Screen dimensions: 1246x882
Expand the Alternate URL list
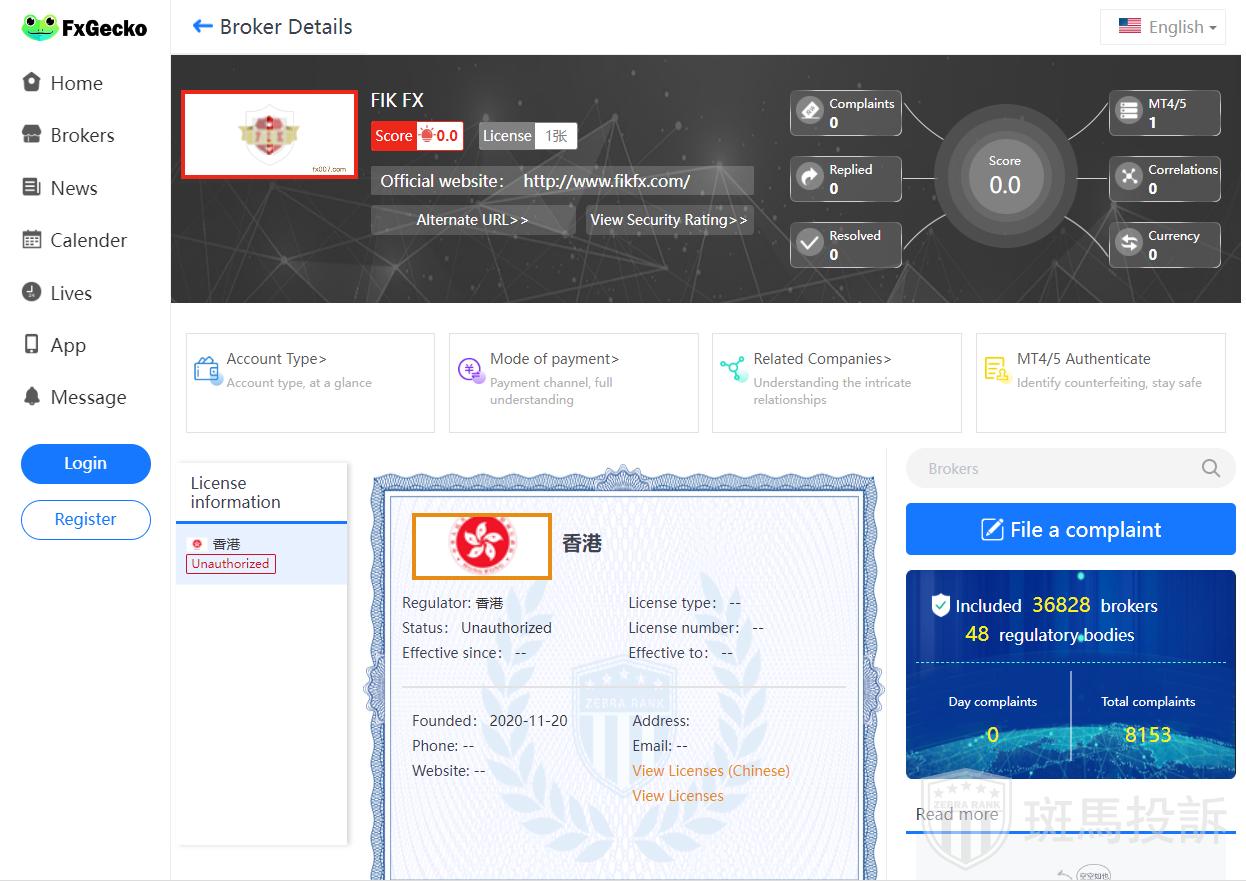coord(472,220)
